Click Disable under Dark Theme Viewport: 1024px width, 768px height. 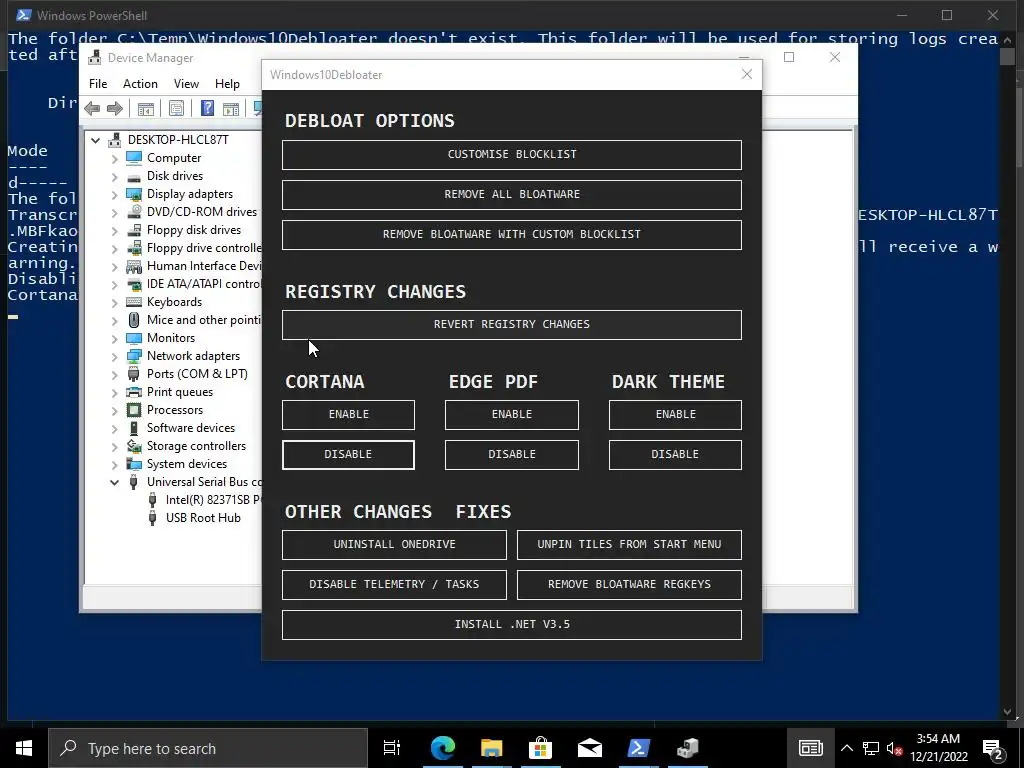tap(675, 455)
